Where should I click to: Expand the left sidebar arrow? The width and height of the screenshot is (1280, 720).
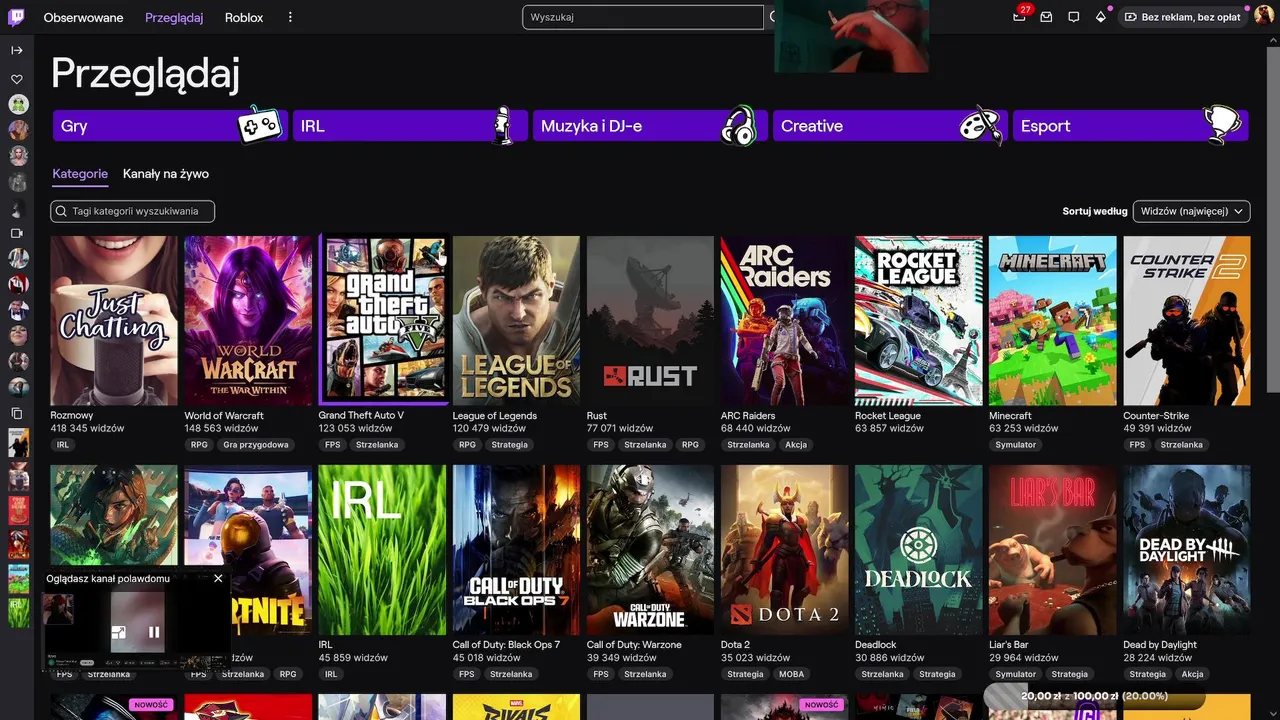17,50
